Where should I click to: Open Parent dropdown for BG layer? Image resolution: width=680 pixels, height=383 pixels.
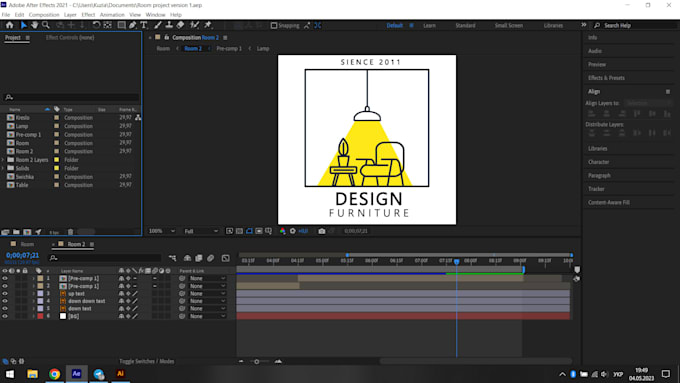pos(208,316)
